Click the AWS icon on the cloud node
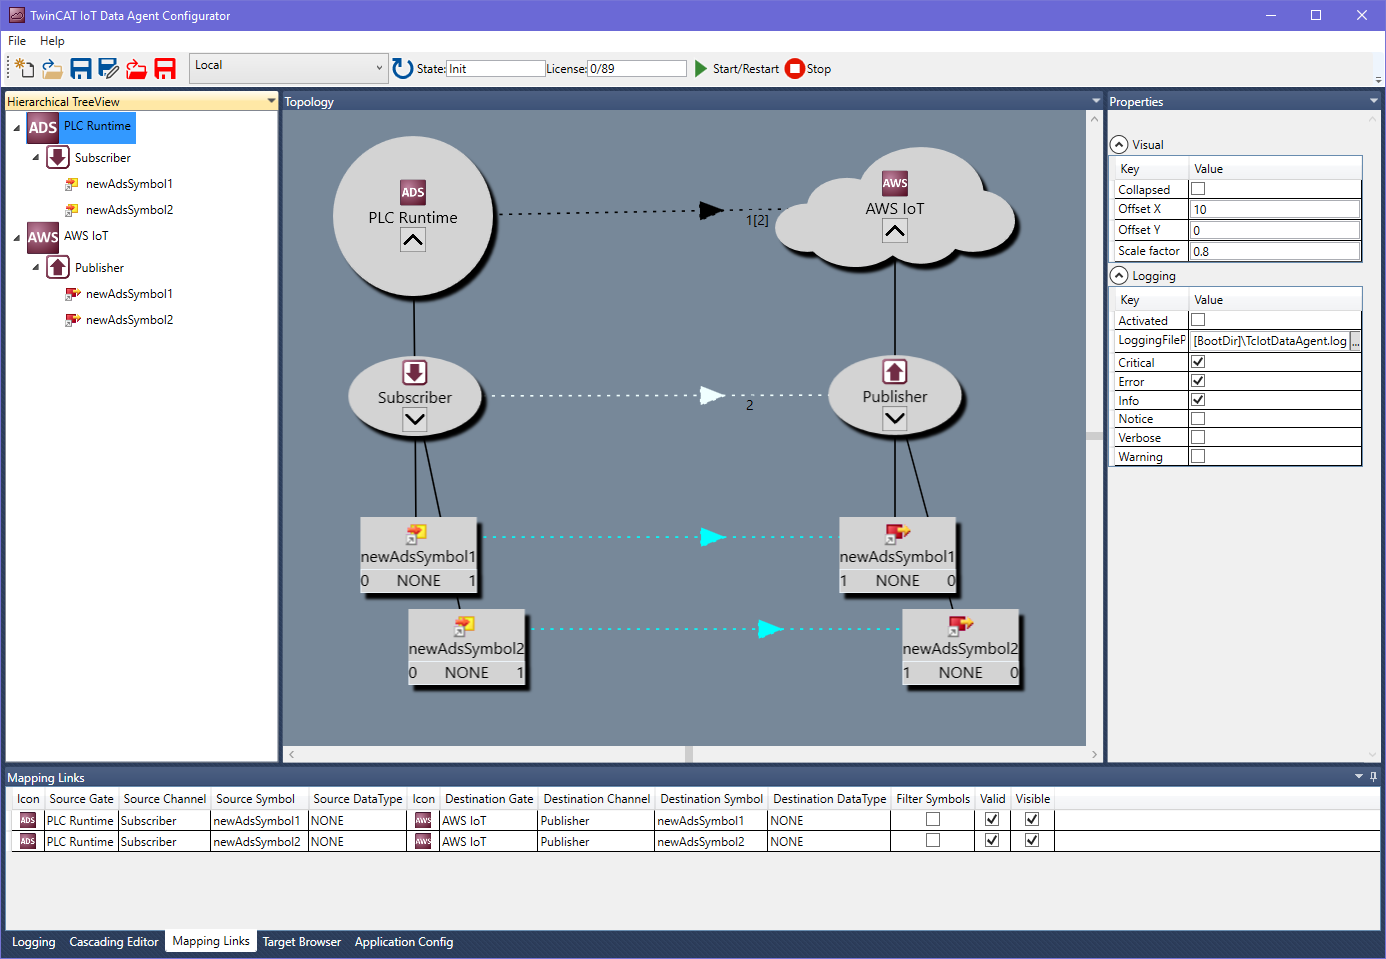Screen dimensions: 1386x959 tap(895, 183)
